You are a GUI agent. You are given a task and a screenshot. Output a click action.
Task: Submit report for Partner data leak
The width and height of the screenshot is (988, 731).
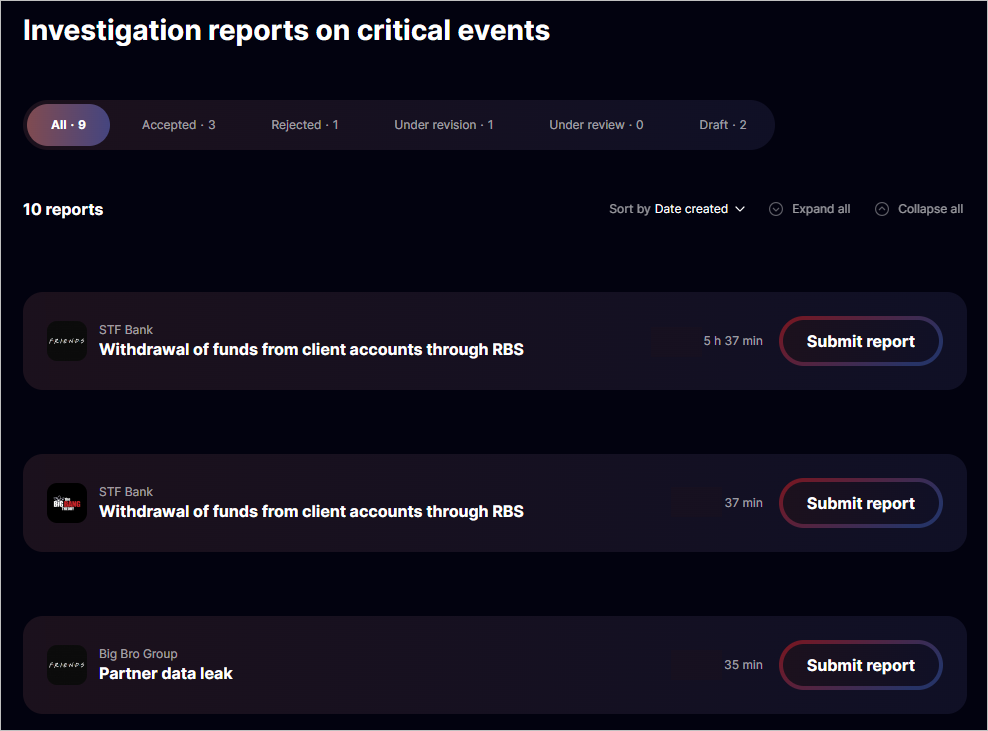click(x=860, y=665)
